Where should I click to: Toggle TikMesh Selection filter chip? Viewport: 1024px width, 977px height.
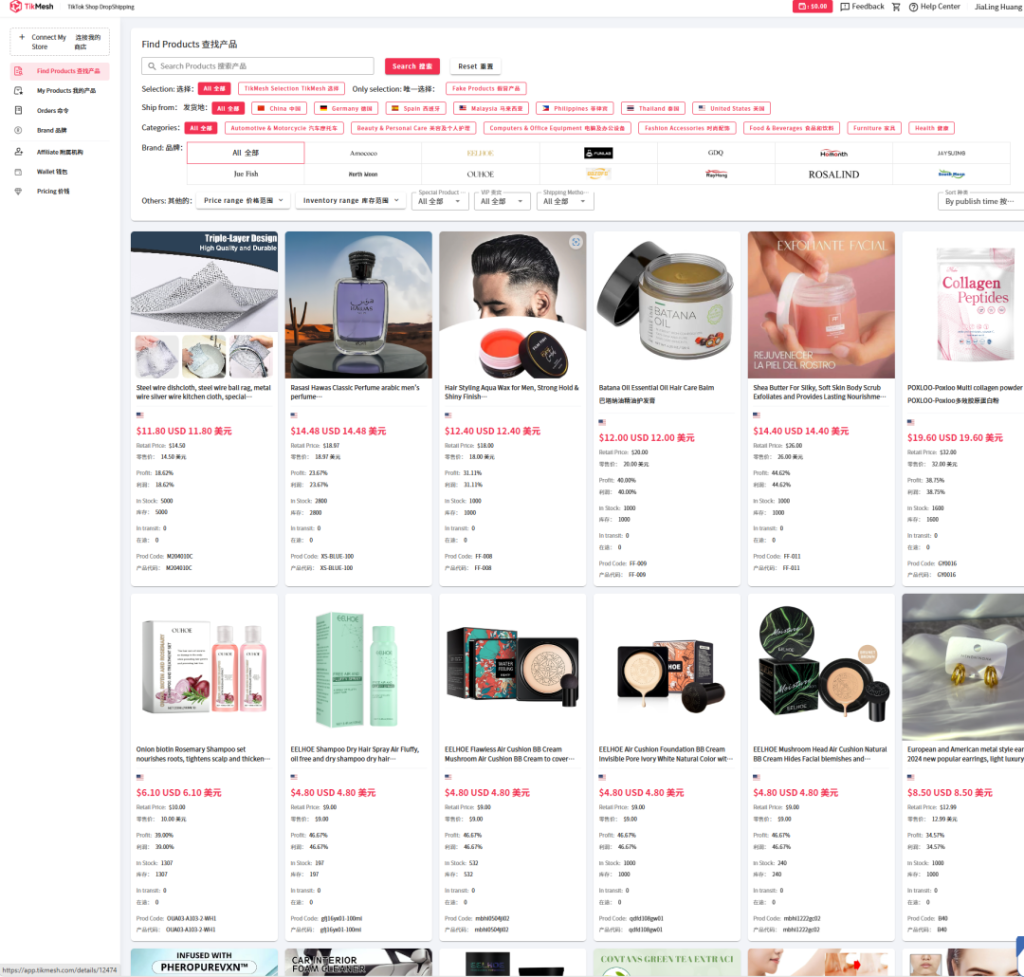point(291,88)
